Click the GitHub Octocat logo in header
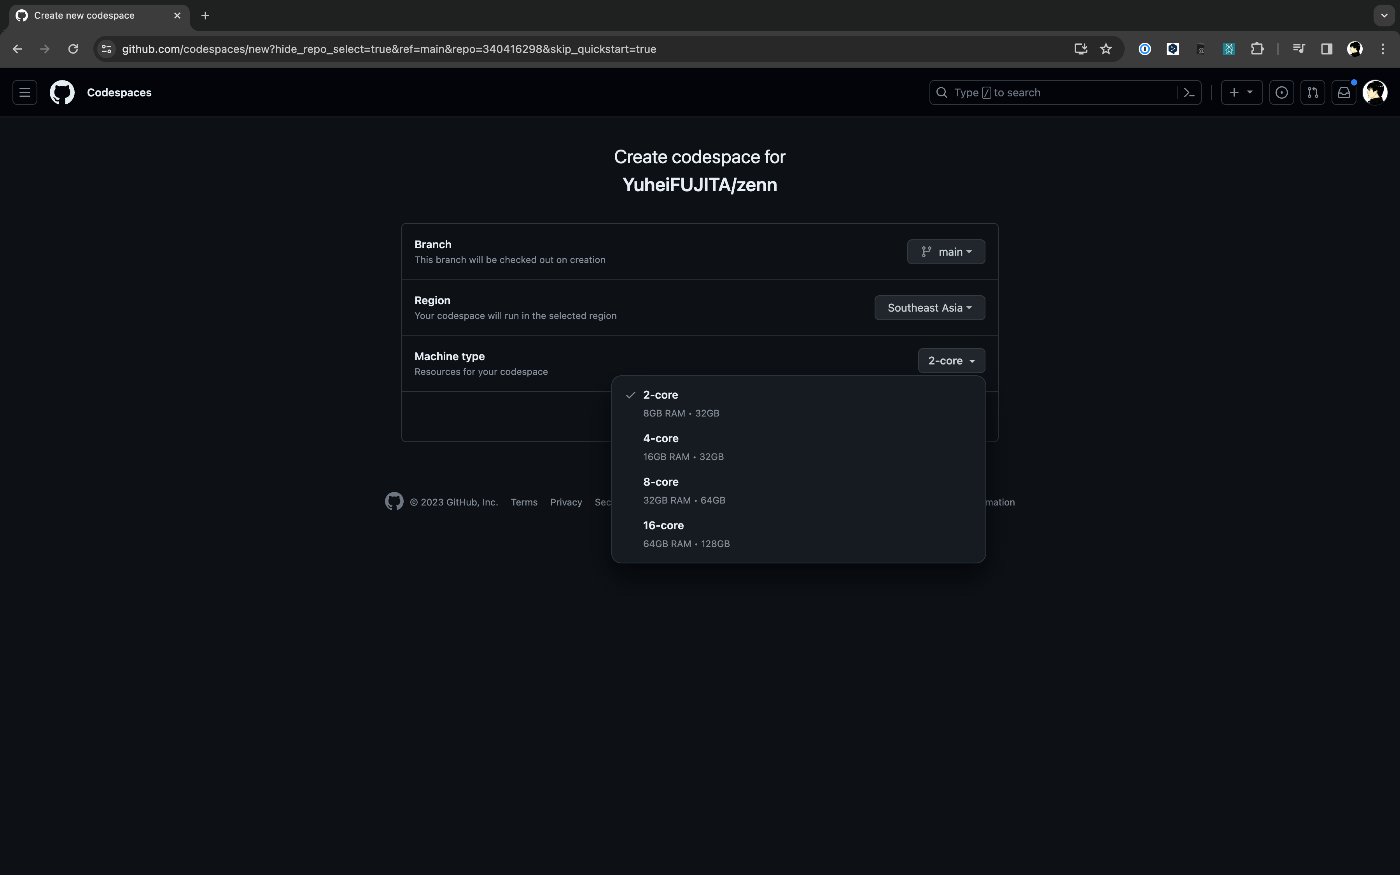 62,92
